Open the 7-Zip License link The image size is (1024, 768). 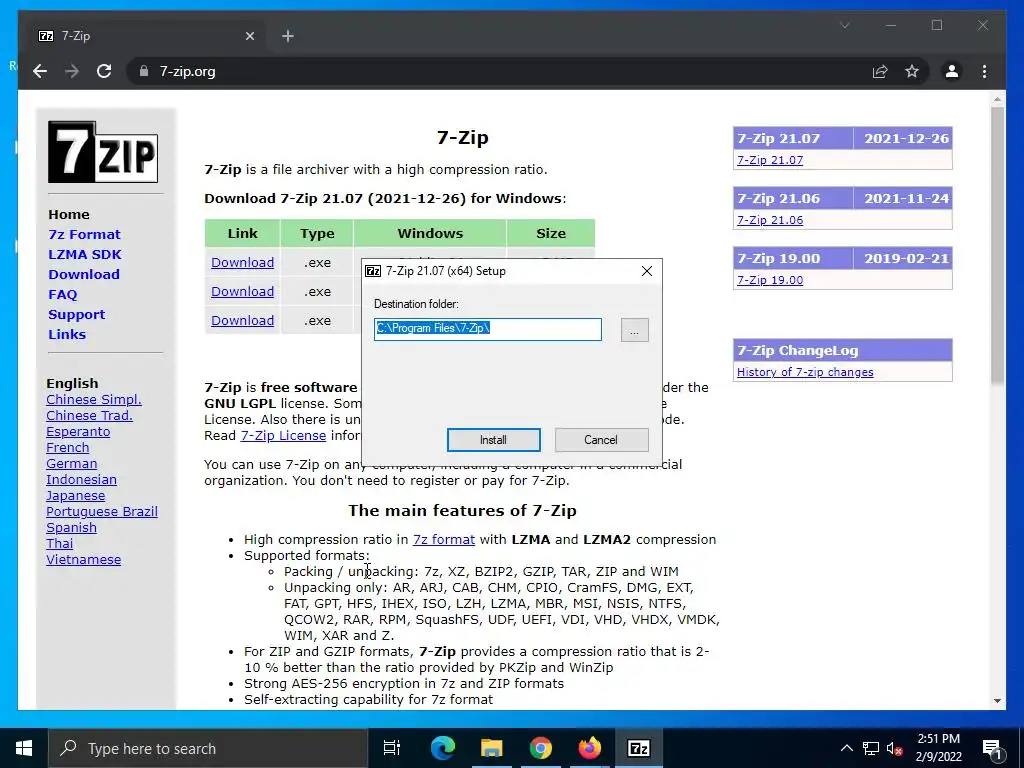coord(283,436)
